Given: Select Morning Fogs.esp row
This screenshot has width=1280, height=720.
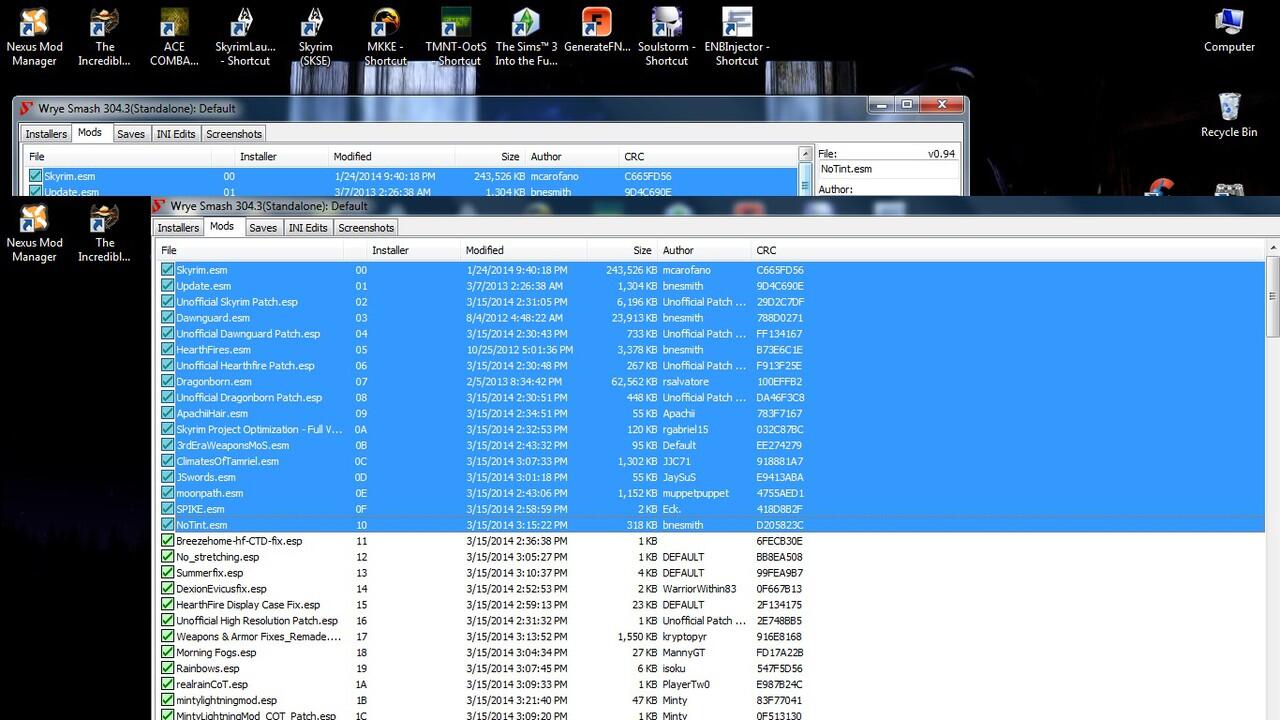Looking at the screenshot, I should [x=709, y=653].
